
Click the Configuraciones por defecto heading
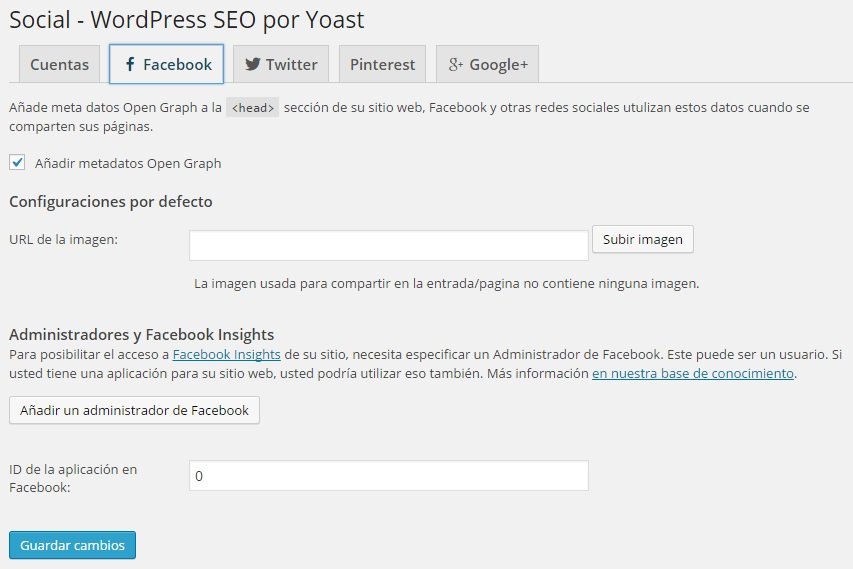[x=111, y=202]
